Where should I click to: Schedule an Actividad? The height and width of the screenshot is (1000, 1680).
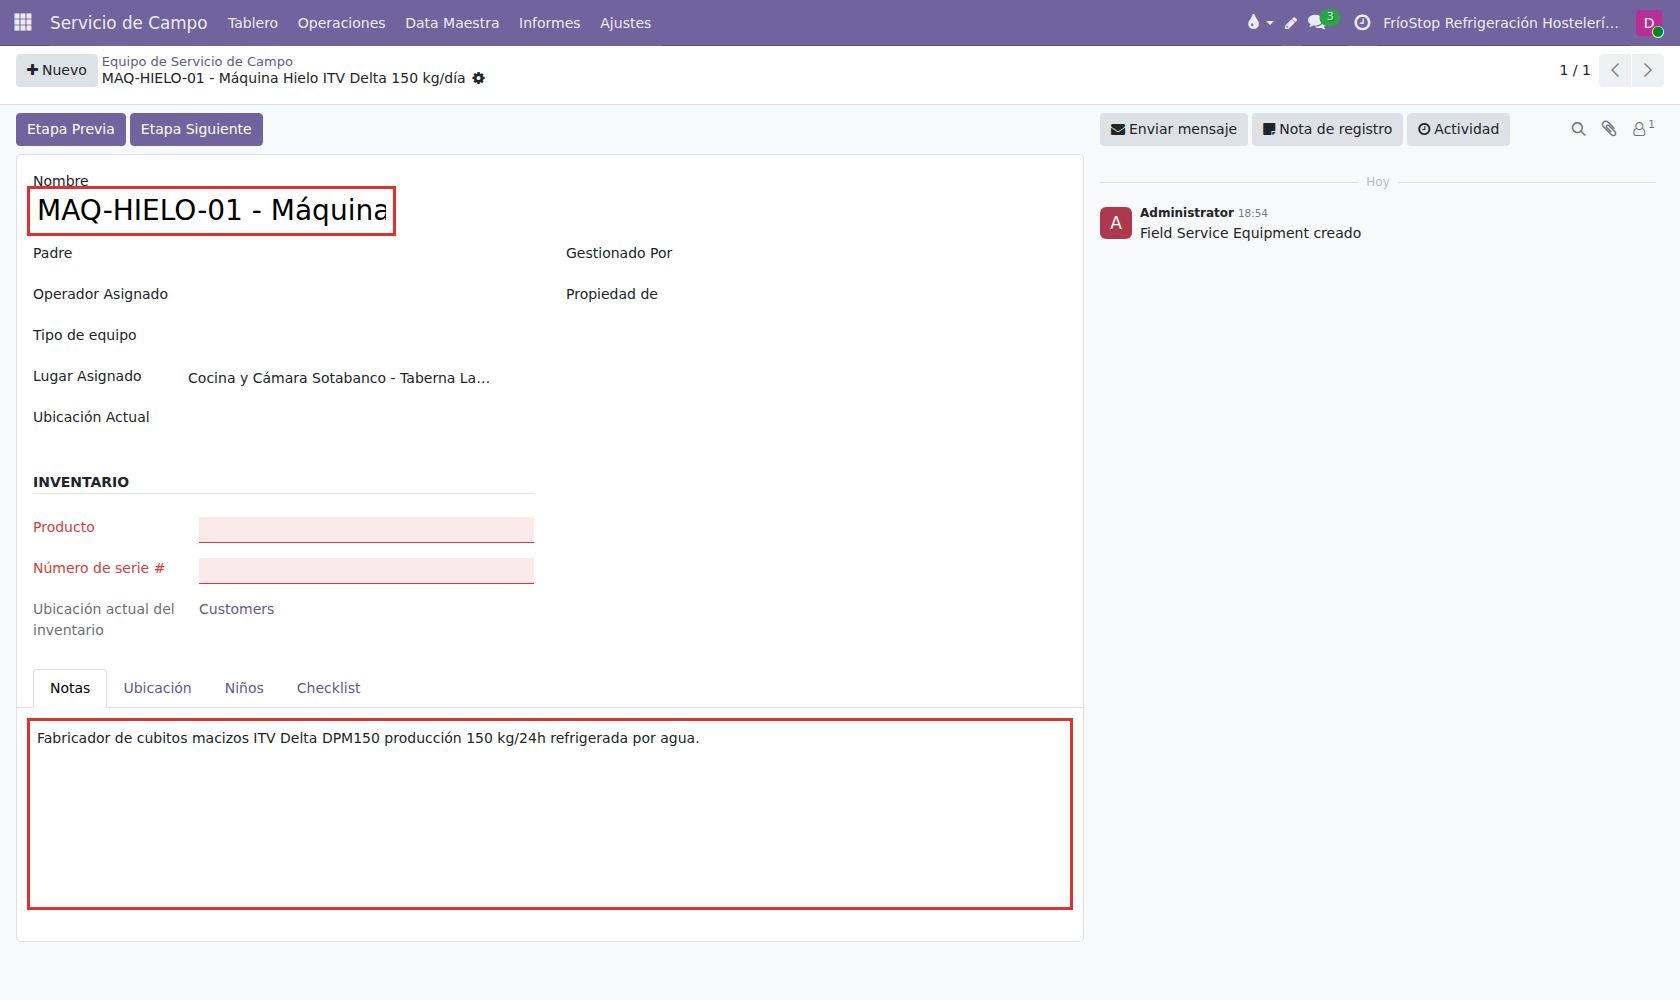(1458, 129)
